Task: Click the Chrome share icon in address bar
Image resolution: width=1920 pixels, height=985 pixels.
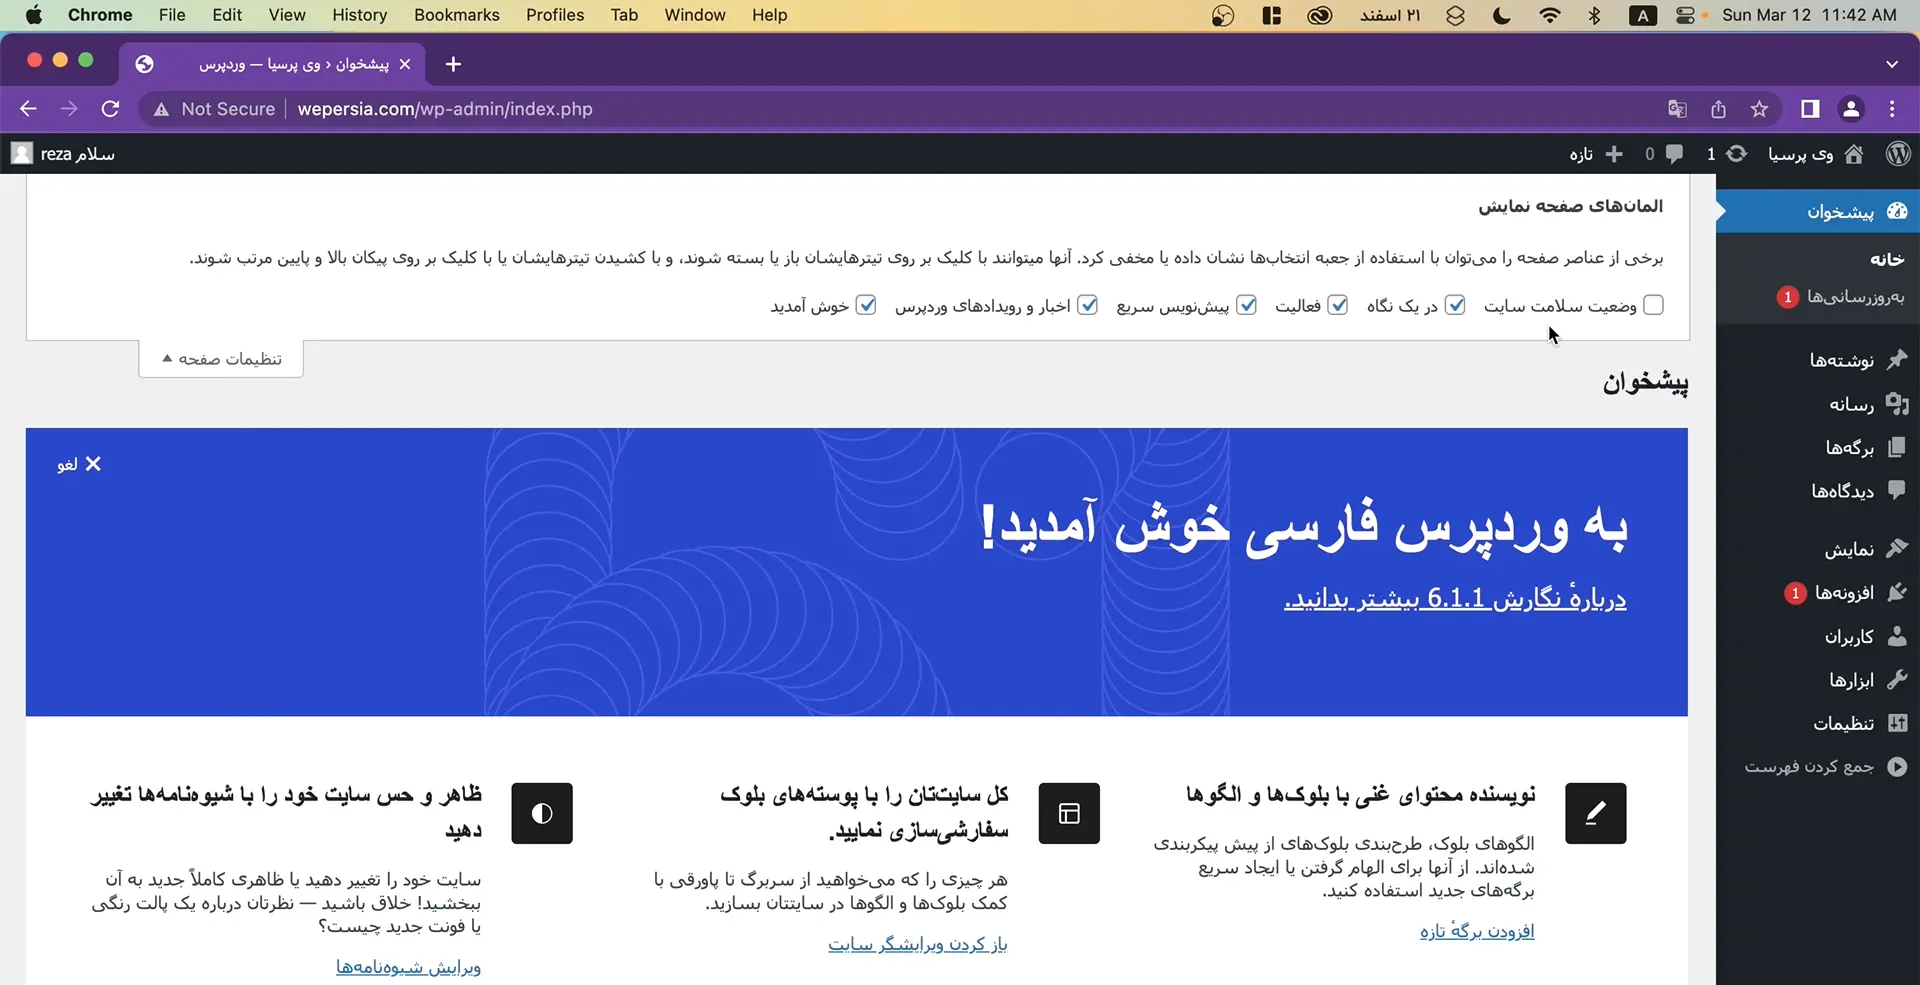Action: pyautogui.click(x=1719, y=109)
